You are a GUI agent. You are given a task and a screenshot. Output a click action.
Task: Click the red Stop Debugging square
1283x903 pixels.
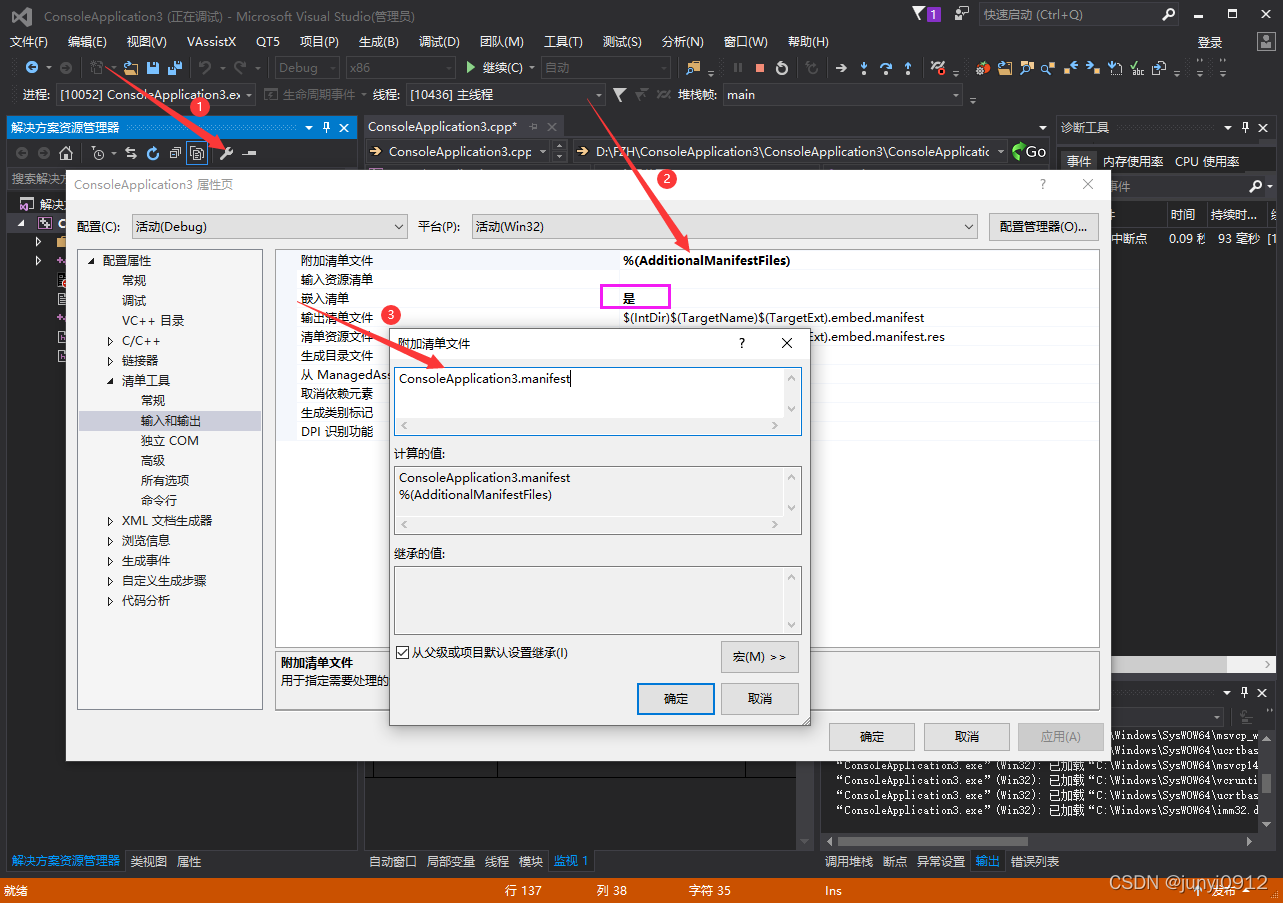tap(760, 68)
